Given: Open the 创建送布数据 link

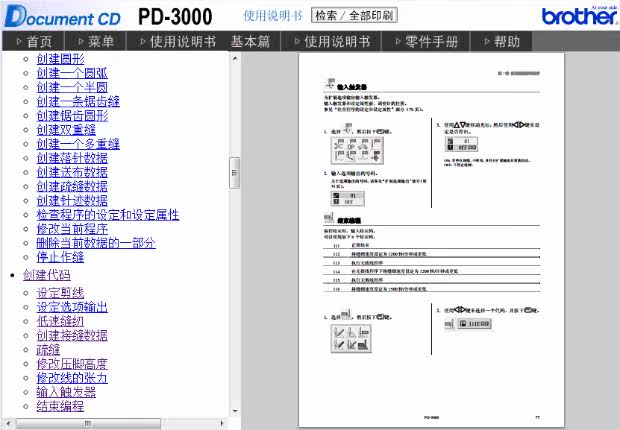Looking at the screenshot, I should tap(72, 172).
